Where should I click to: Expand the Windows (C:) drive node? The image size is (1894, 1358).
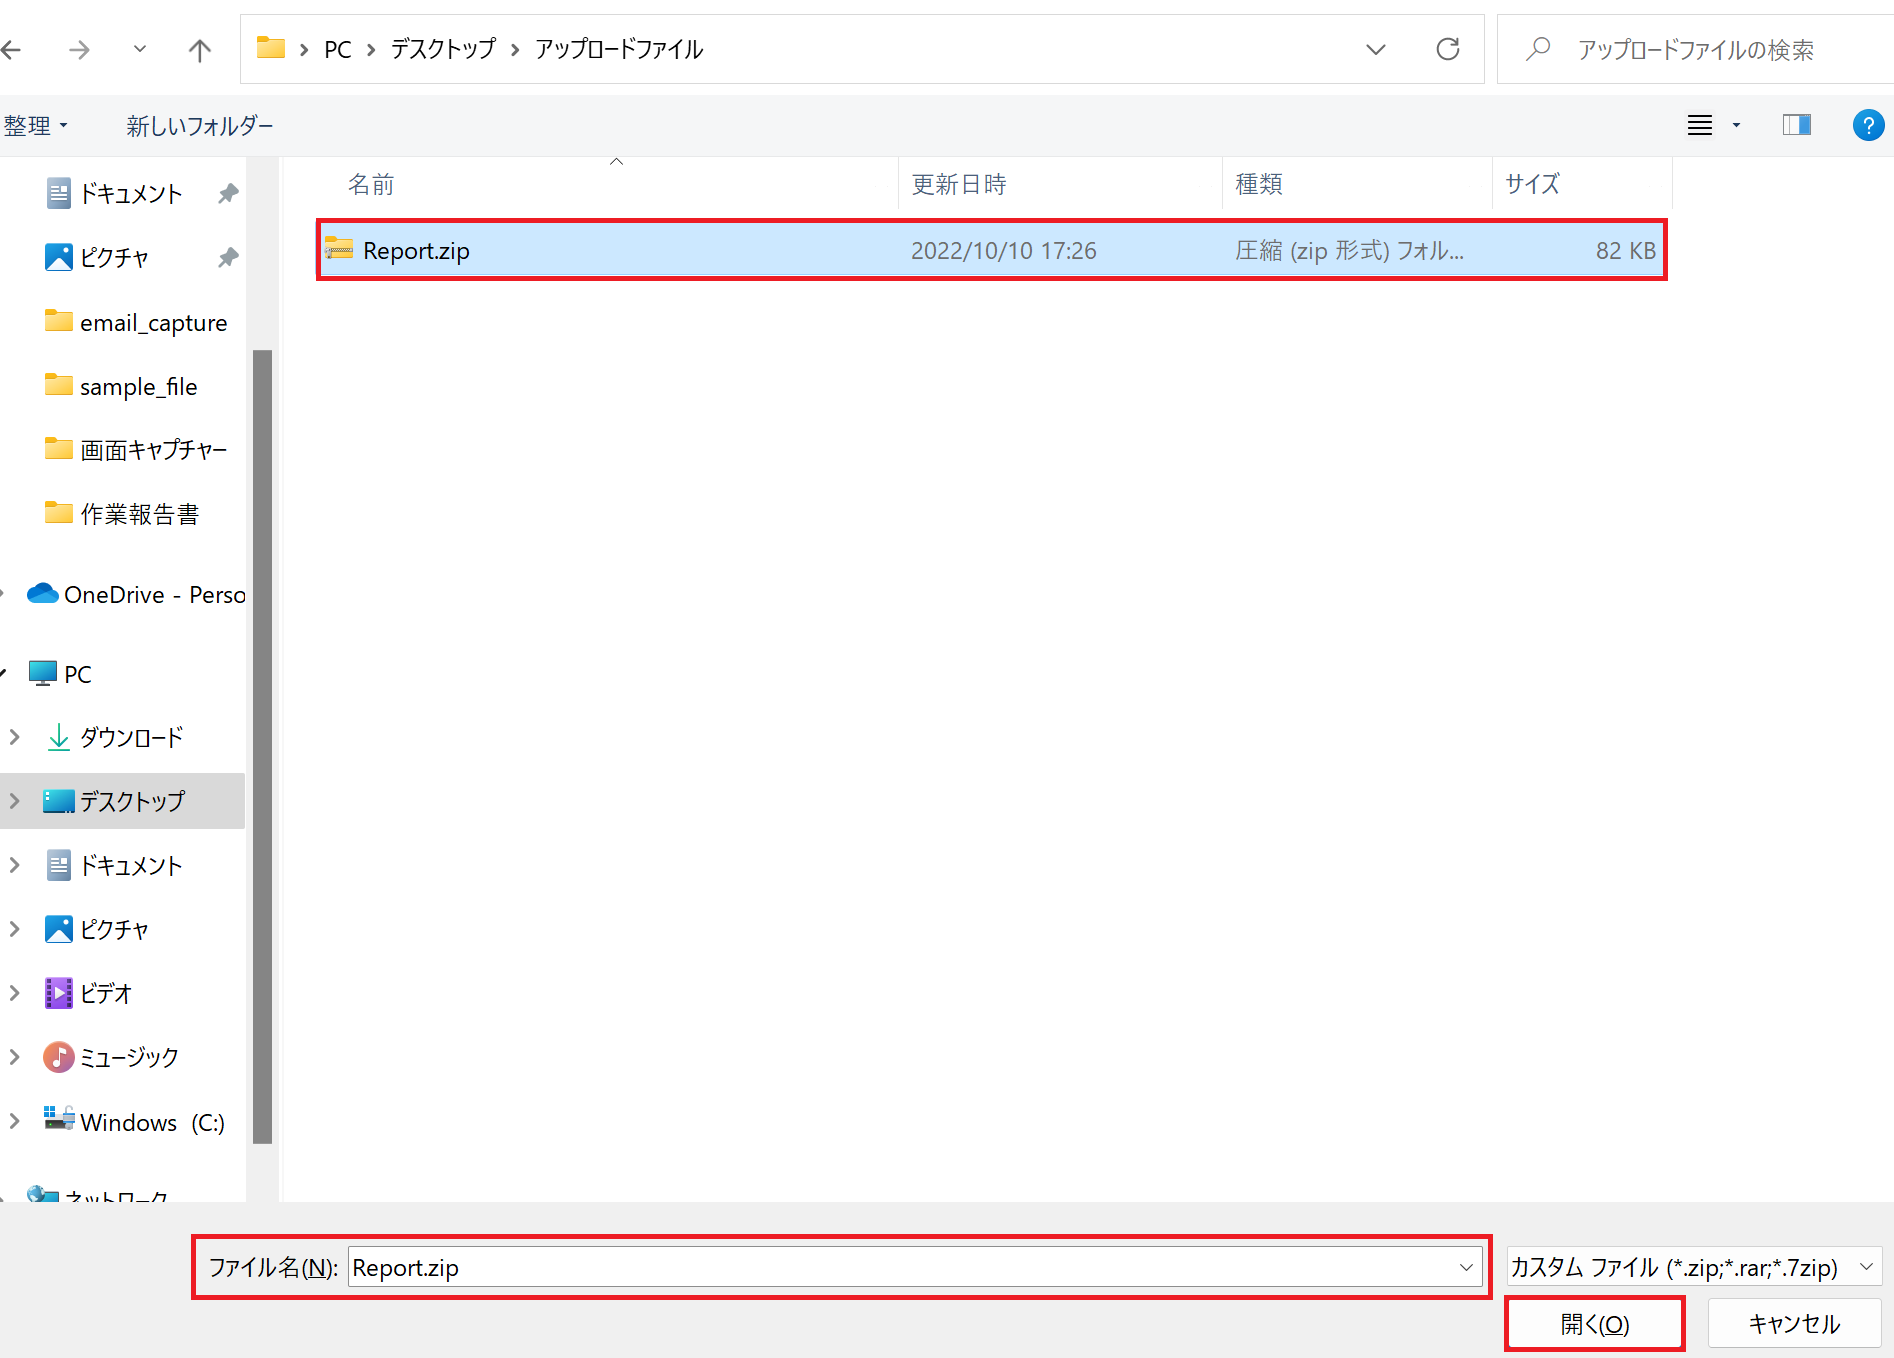point(15,1122)
